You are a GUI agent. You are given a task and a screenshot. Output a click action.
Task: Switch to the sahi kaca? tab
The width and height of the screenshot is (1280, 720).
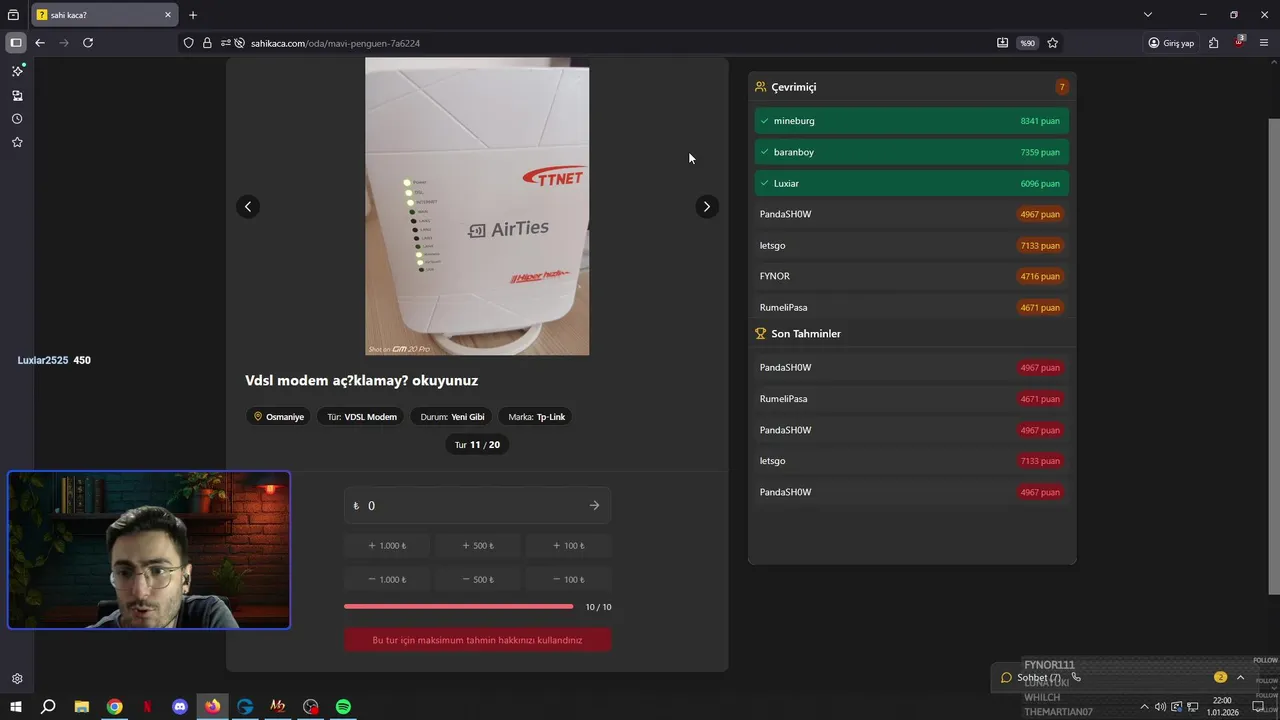point(105,15)
